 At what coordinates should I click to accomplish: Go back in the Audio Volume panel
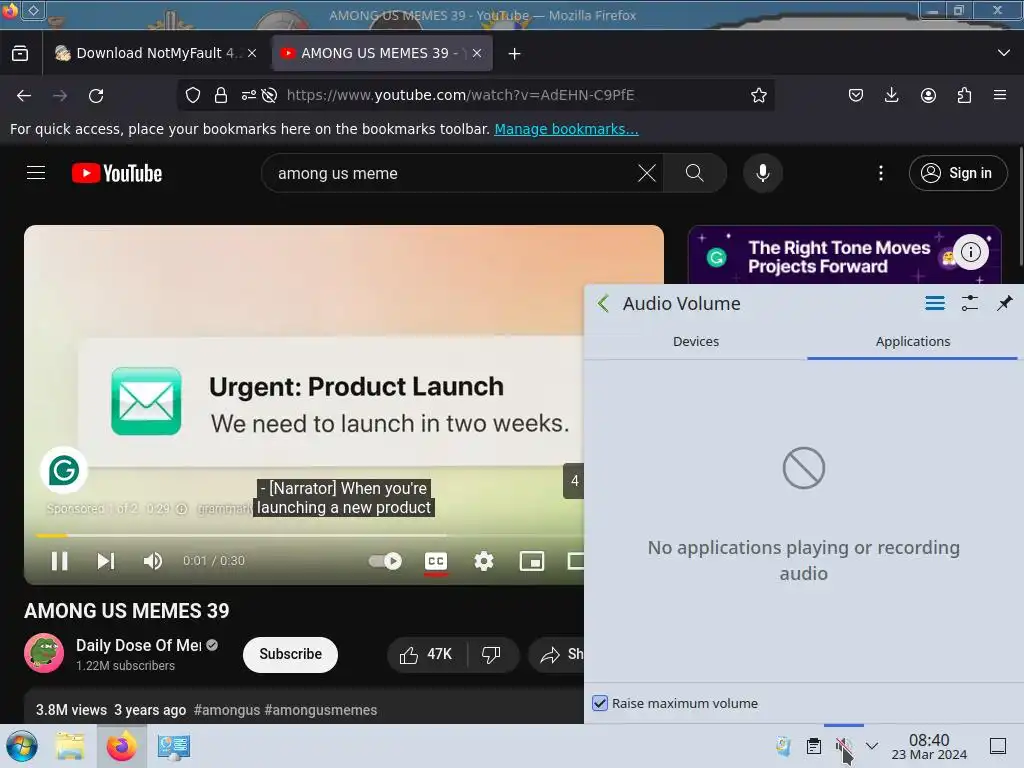tap(603, 303)
